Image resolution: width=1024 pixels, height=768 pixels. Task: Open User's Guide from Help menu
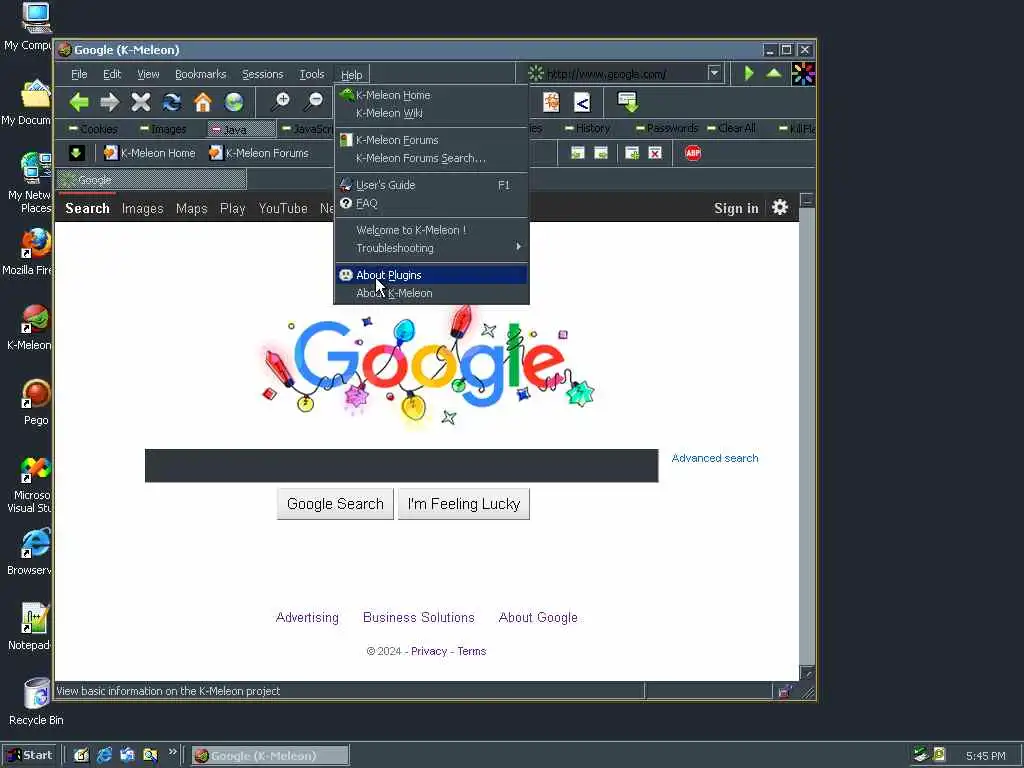(431, 185)
